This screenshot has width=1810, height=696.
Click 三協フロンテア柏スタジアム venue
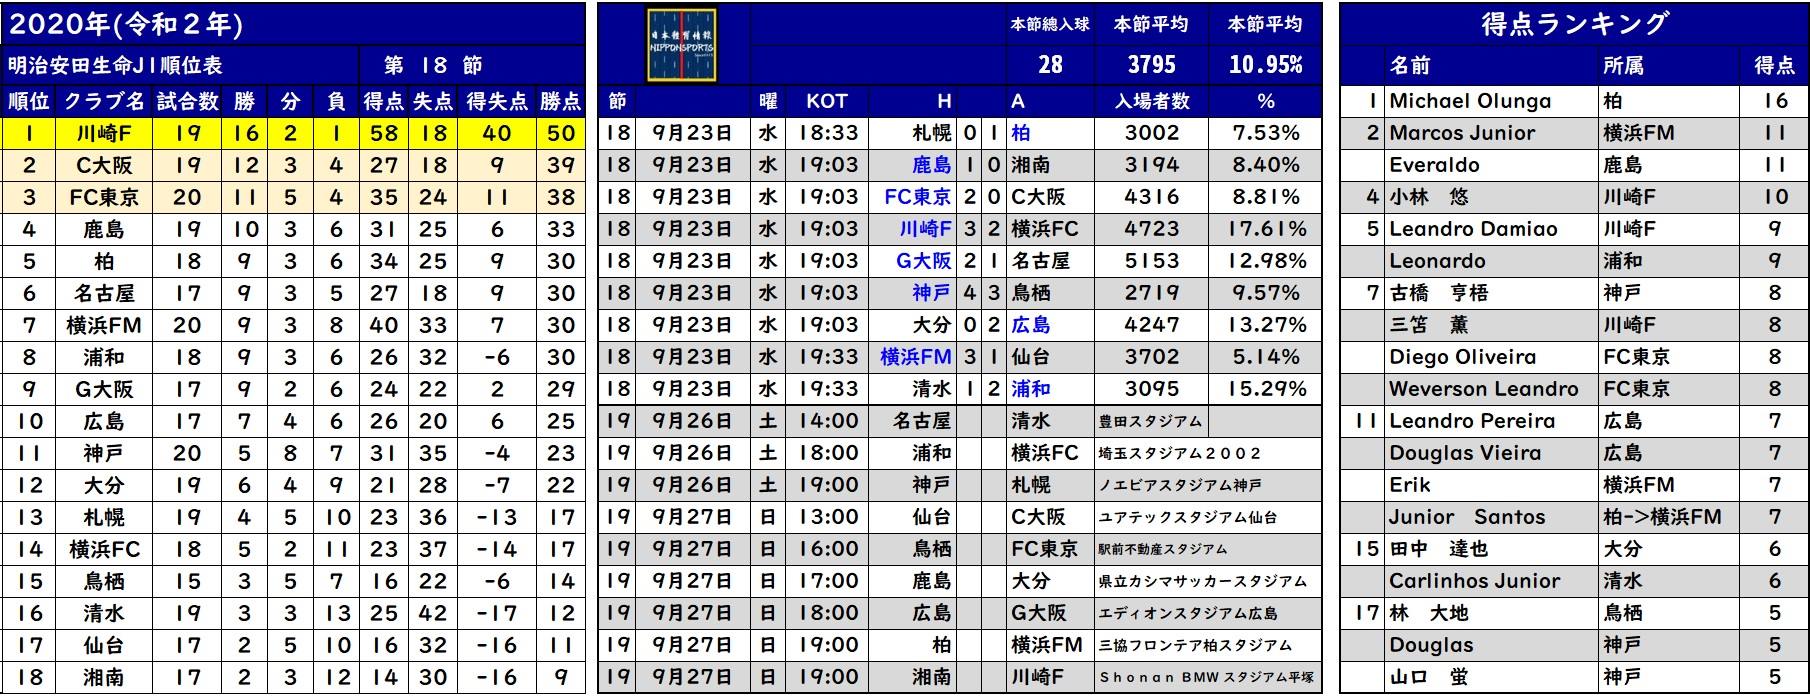[x=1195, y=646]
